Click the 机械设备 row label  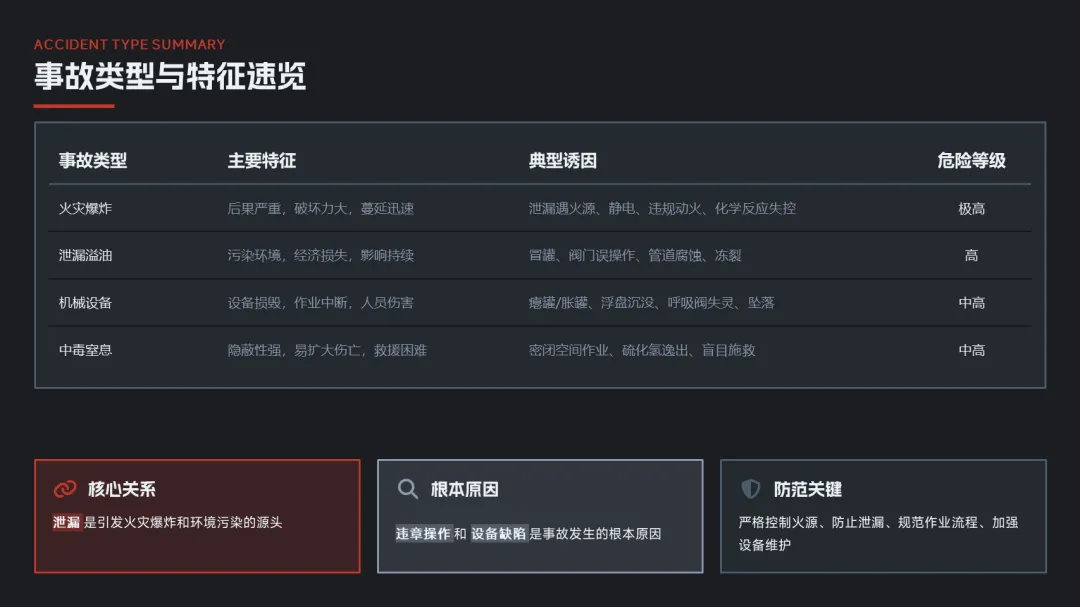pyautogui.click(x=85, y=302)
